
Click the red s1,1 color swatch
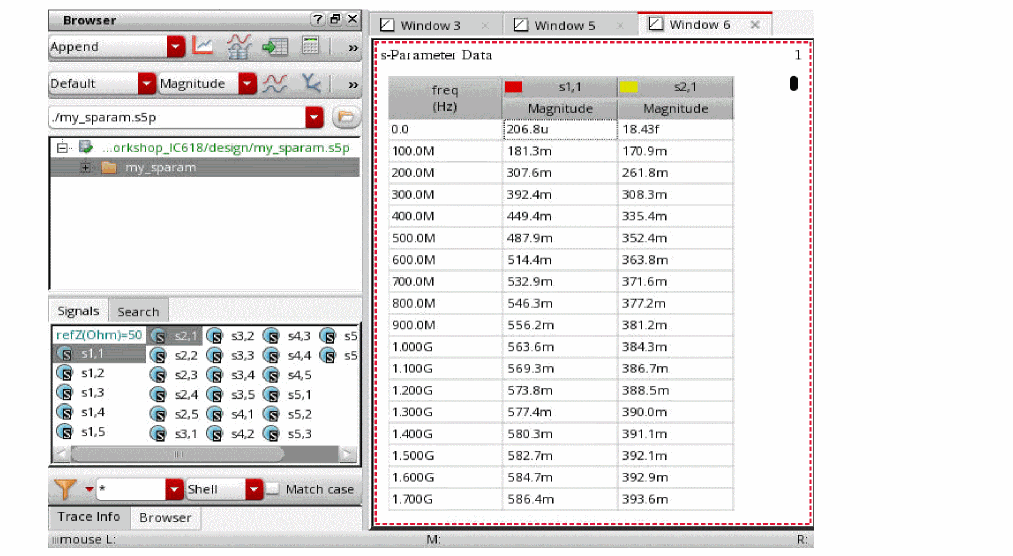[513, 87]
